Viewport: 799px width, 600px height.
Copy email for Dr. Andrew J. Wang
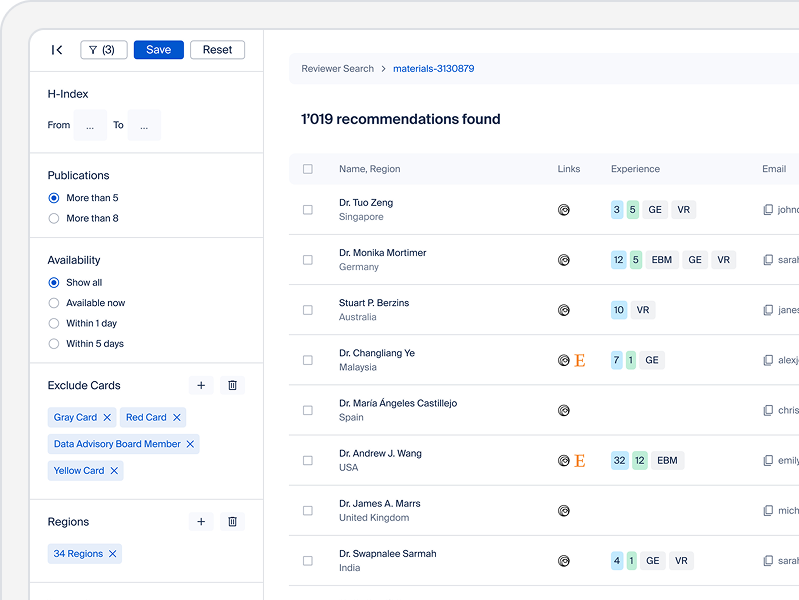tap(768, 461)
